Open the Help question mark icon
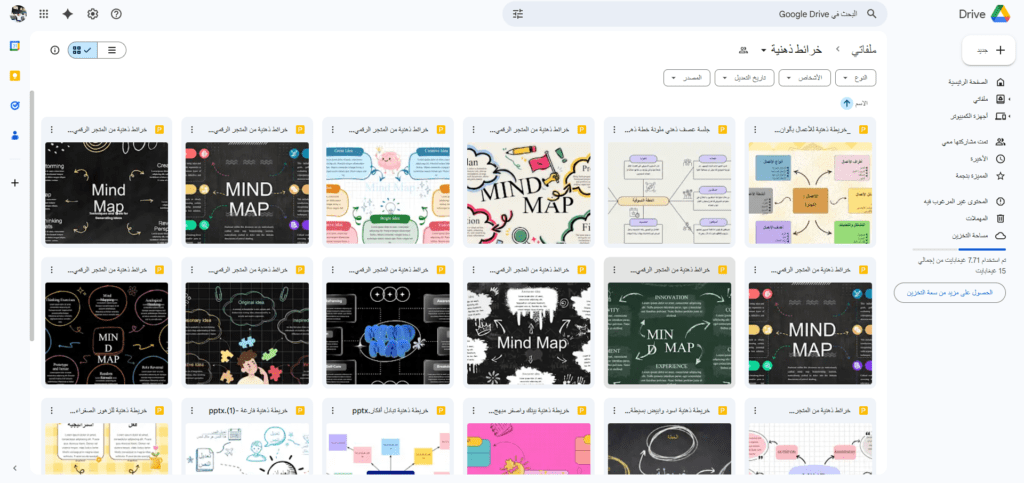Image resolution: width=1024 pixels, height=483 pixels. point(117,14)
